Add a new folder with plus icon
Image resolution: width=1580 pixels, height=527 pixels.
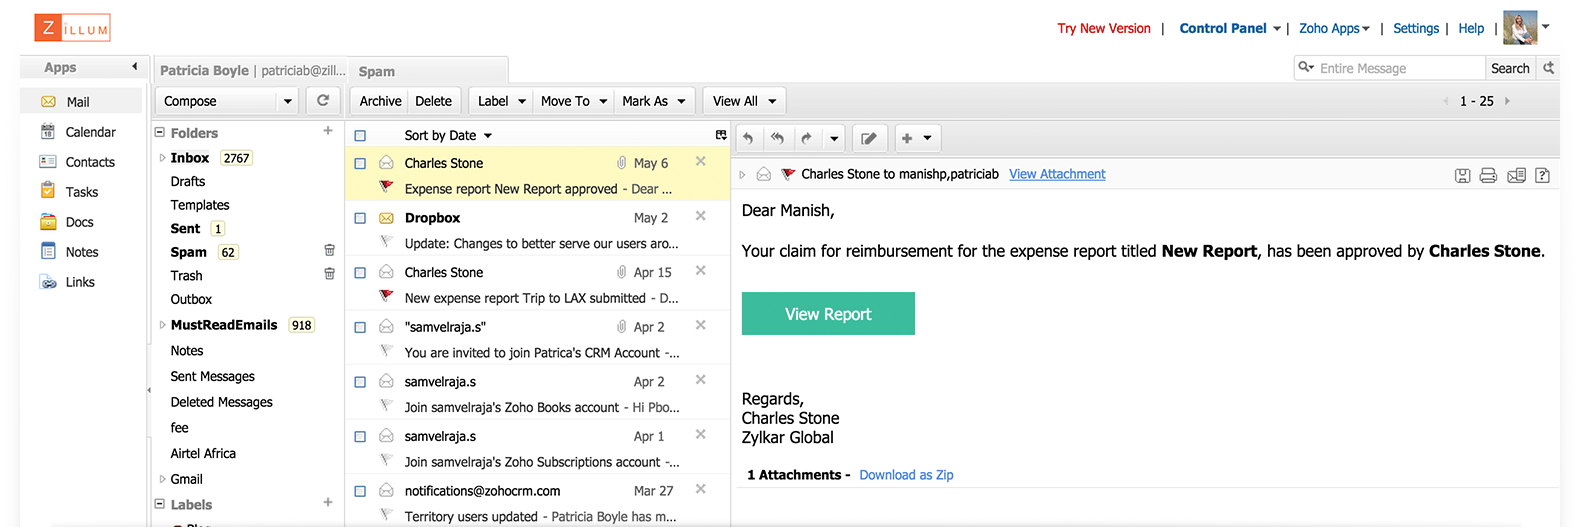[x=328, y=131]
